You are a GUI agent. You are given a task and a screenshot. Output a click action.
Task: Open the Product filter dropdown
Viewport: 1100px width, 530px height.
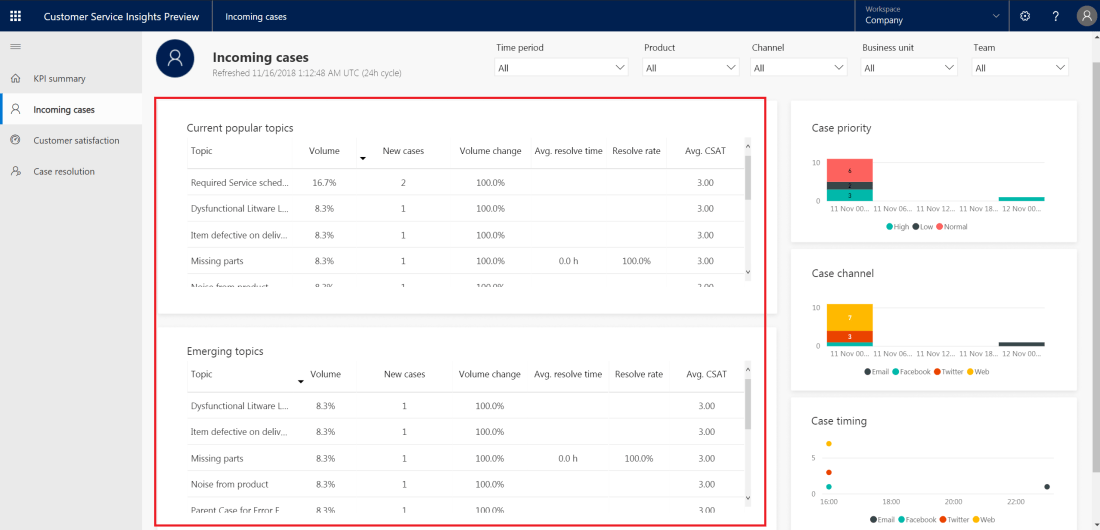[691, 68]
